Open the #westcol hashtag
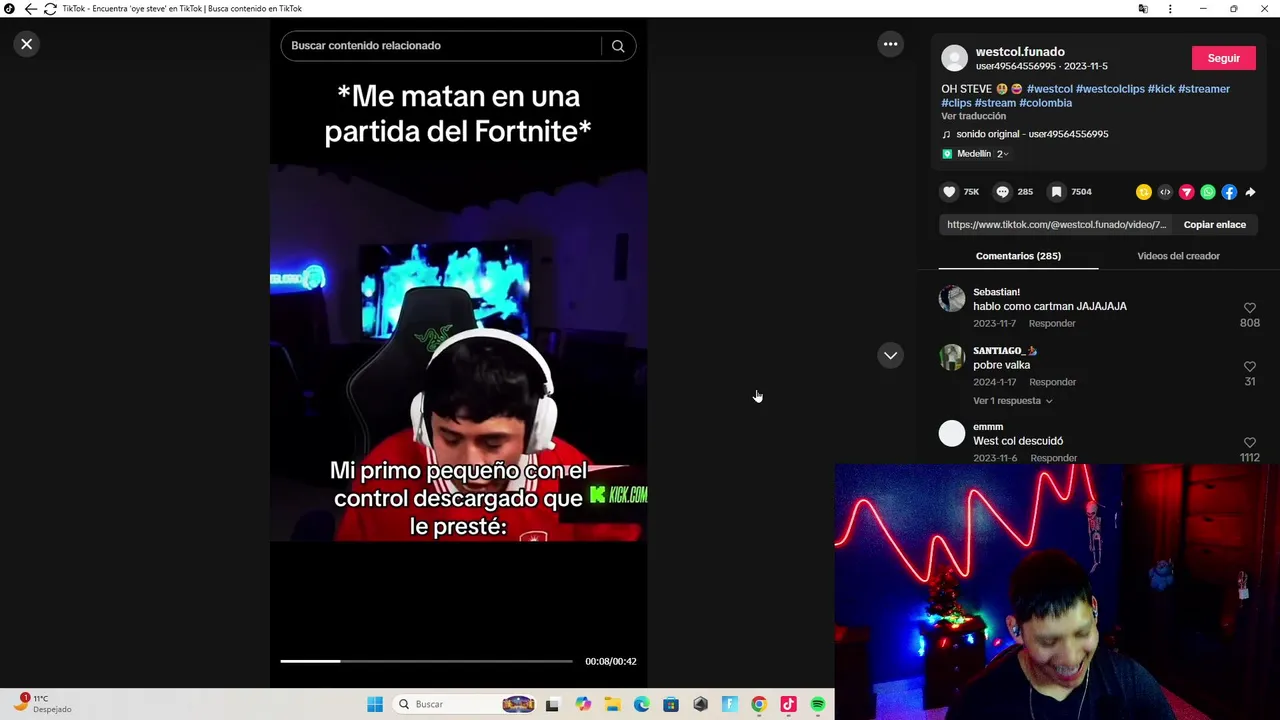Image resolution: width=1280 pixels, height=720 pixels. click(1049, 89)
